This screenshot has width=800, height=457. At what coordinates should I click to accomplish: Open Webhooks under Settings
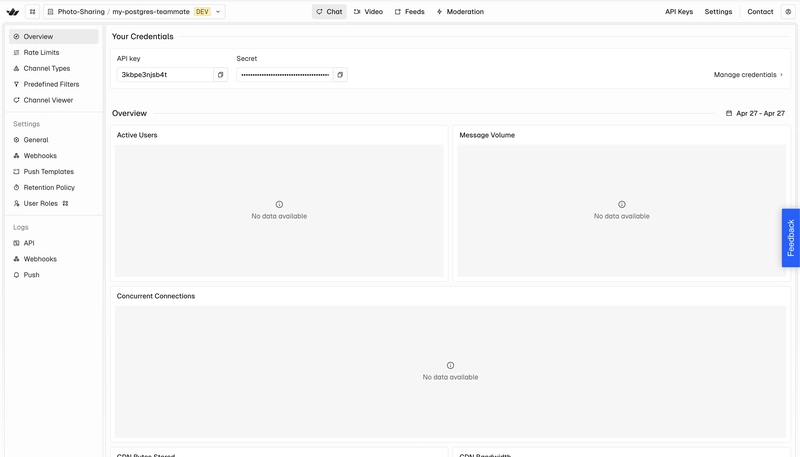click(54, 156)
